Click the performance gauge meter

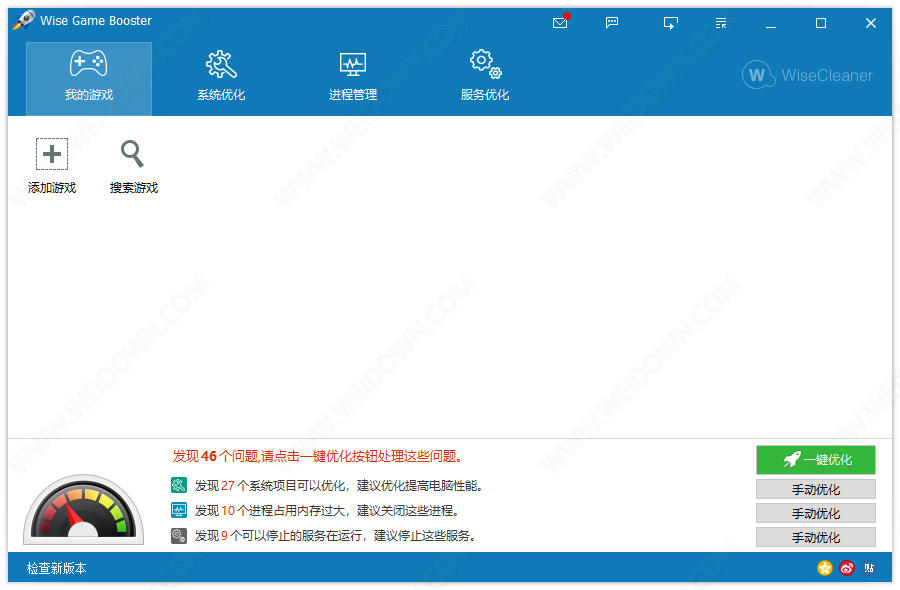coord(84,510)
